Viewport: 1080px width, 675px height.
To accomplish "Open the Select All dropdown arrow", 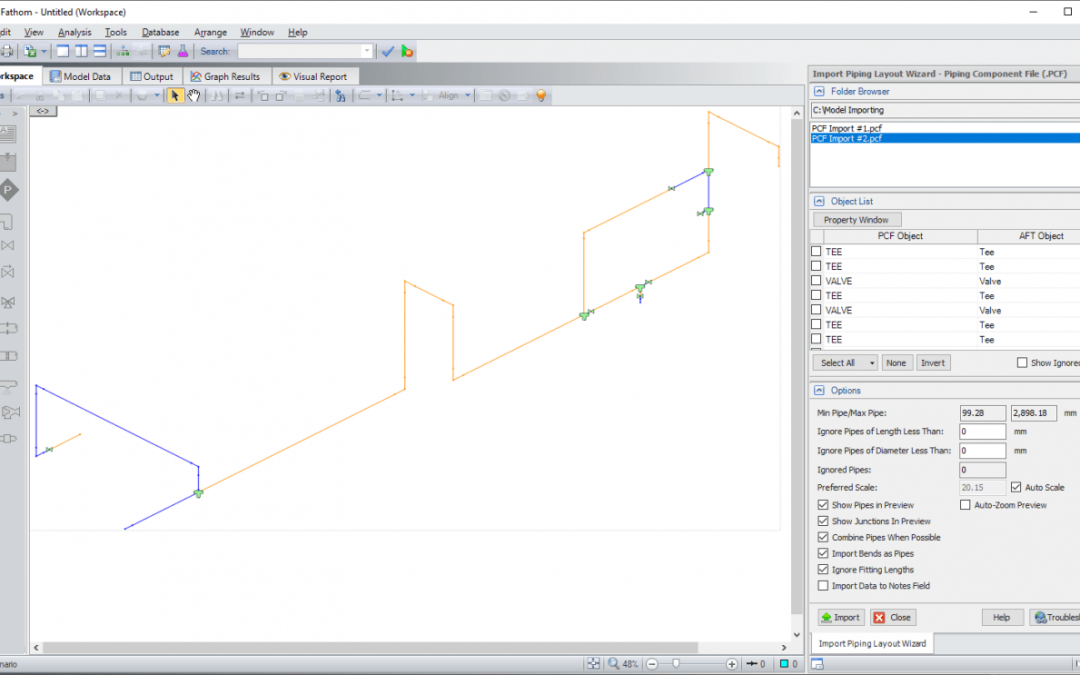I will pyautogui.click(x=872, y=363).
